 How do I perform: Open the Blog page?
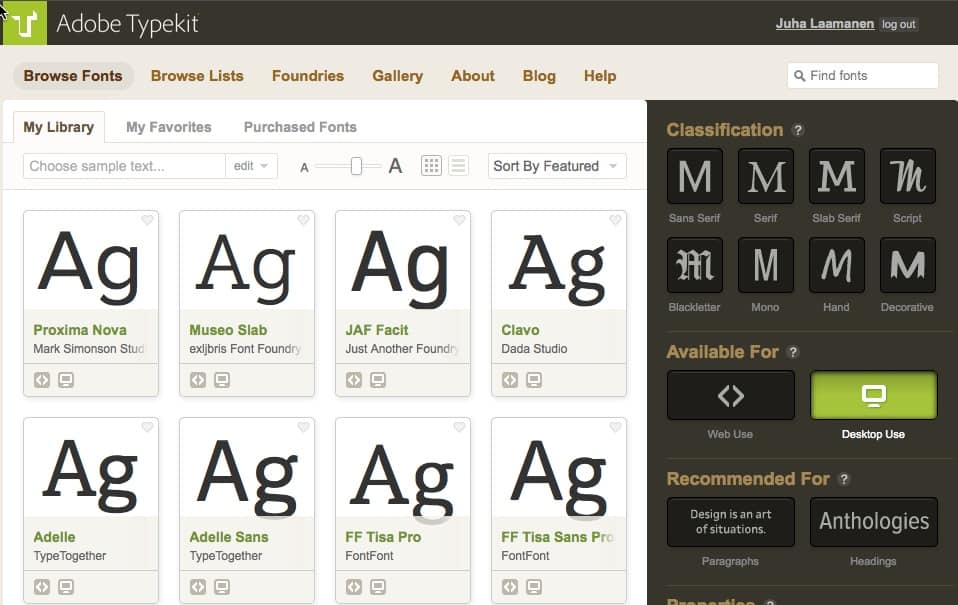tap(539, 76)
